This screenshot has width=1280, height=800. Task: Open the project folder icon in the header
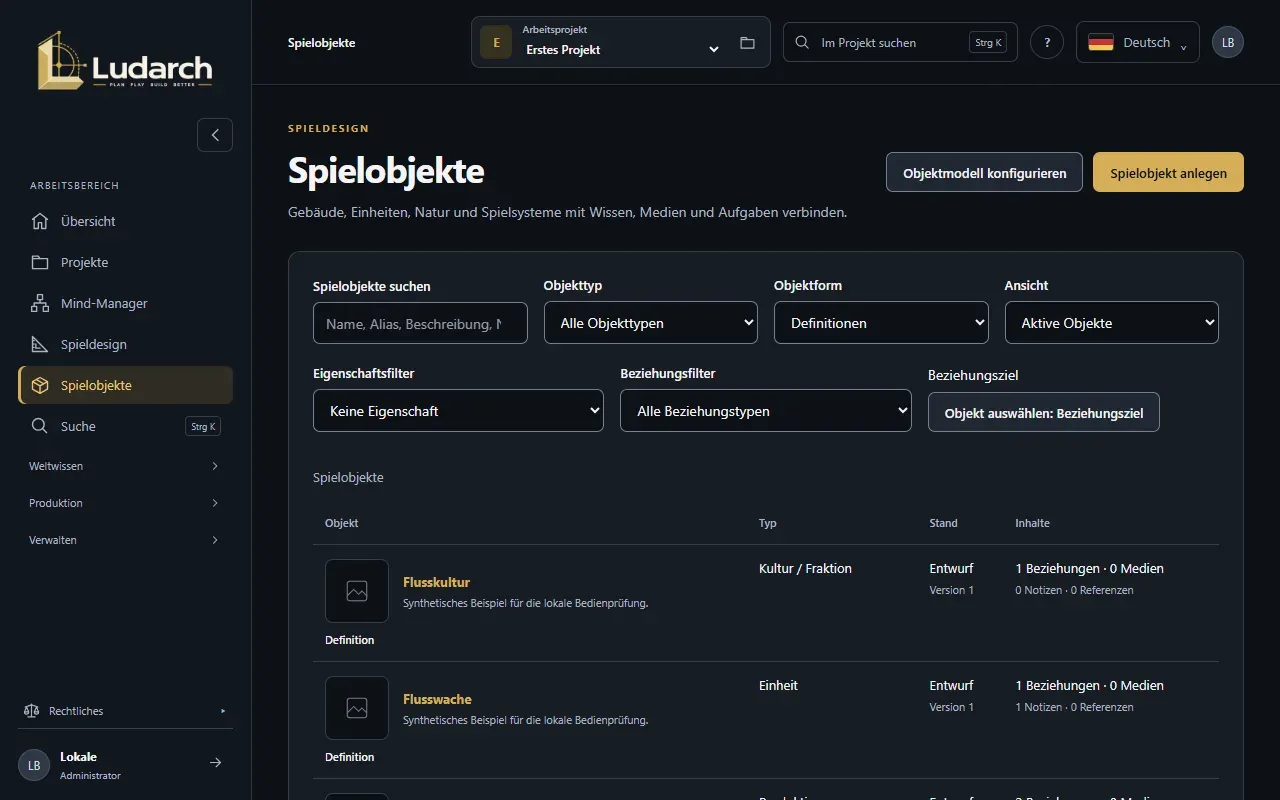pyautogui.click(x=747, y=43)
